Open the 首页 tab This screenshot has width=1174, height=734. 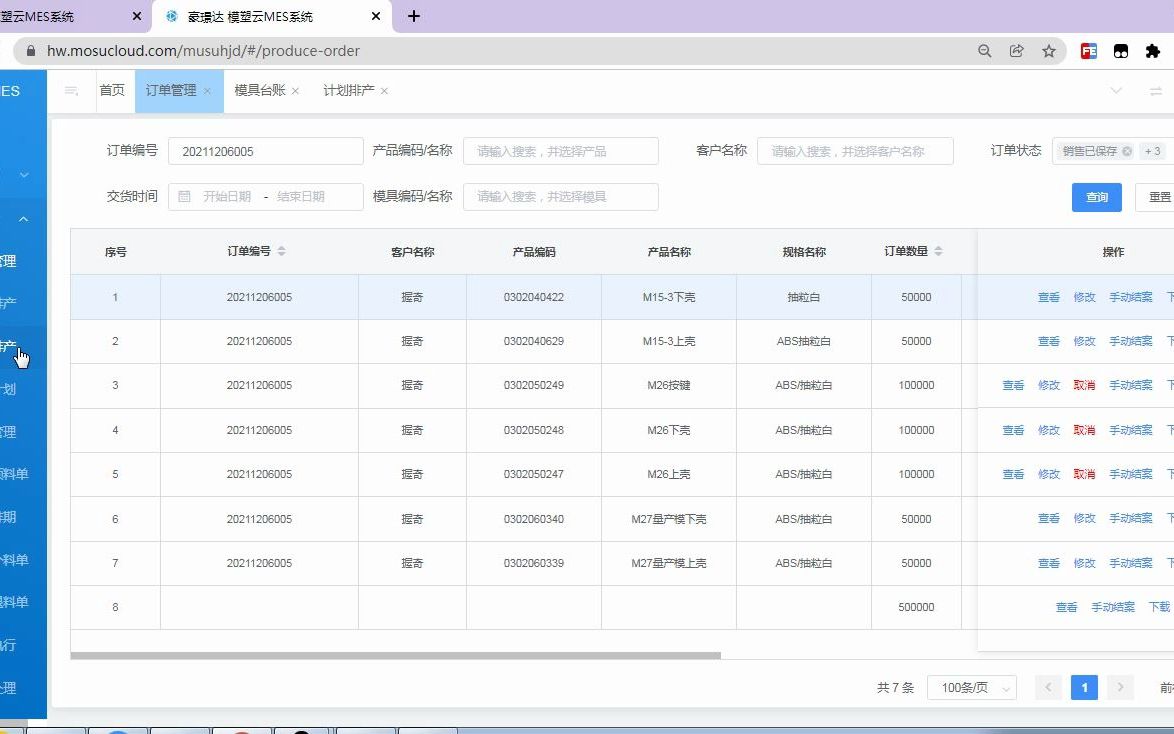click(x=112, y=90)
